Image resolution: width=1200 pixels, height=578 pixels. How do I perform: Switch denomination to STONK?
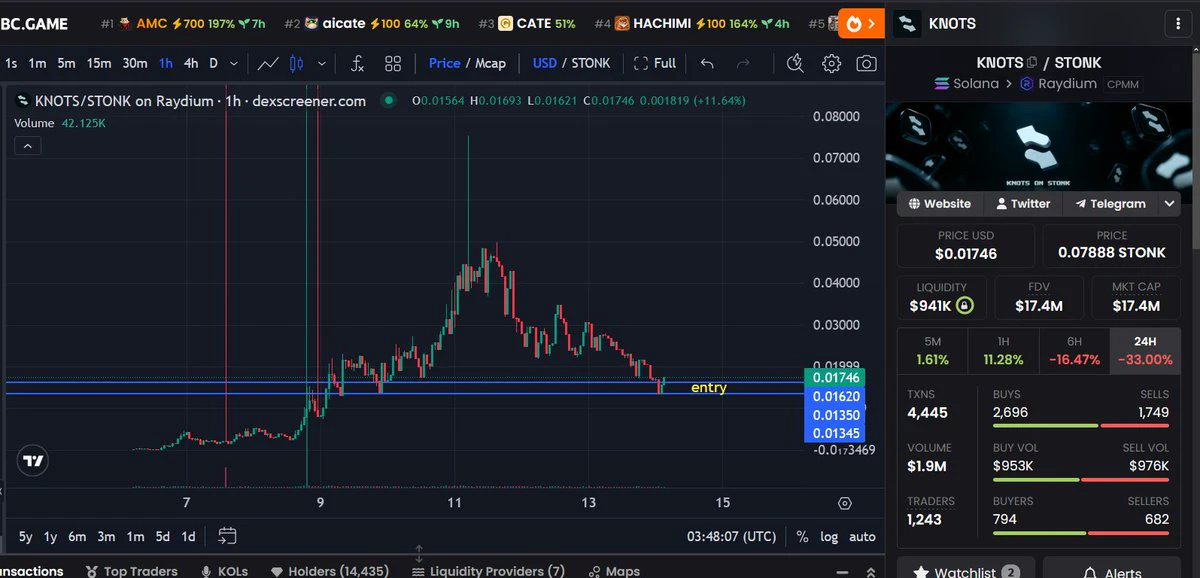[590, 63]
